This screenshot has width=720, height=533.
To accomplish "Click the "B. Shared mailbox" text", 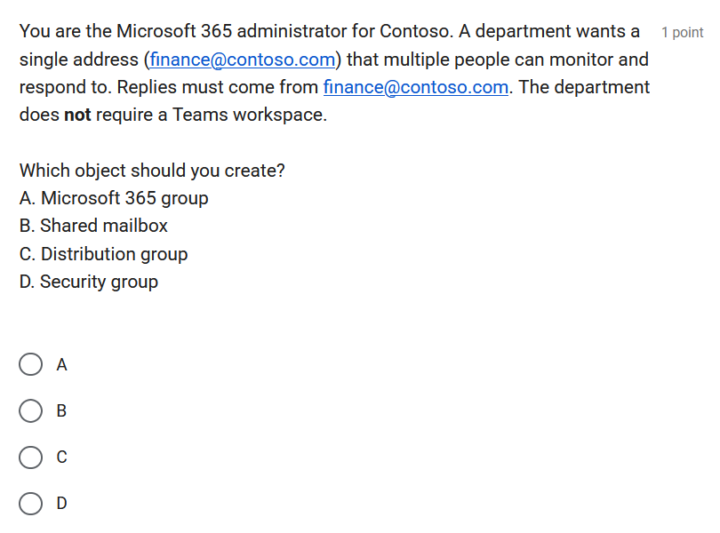I will tap(94, 226).
